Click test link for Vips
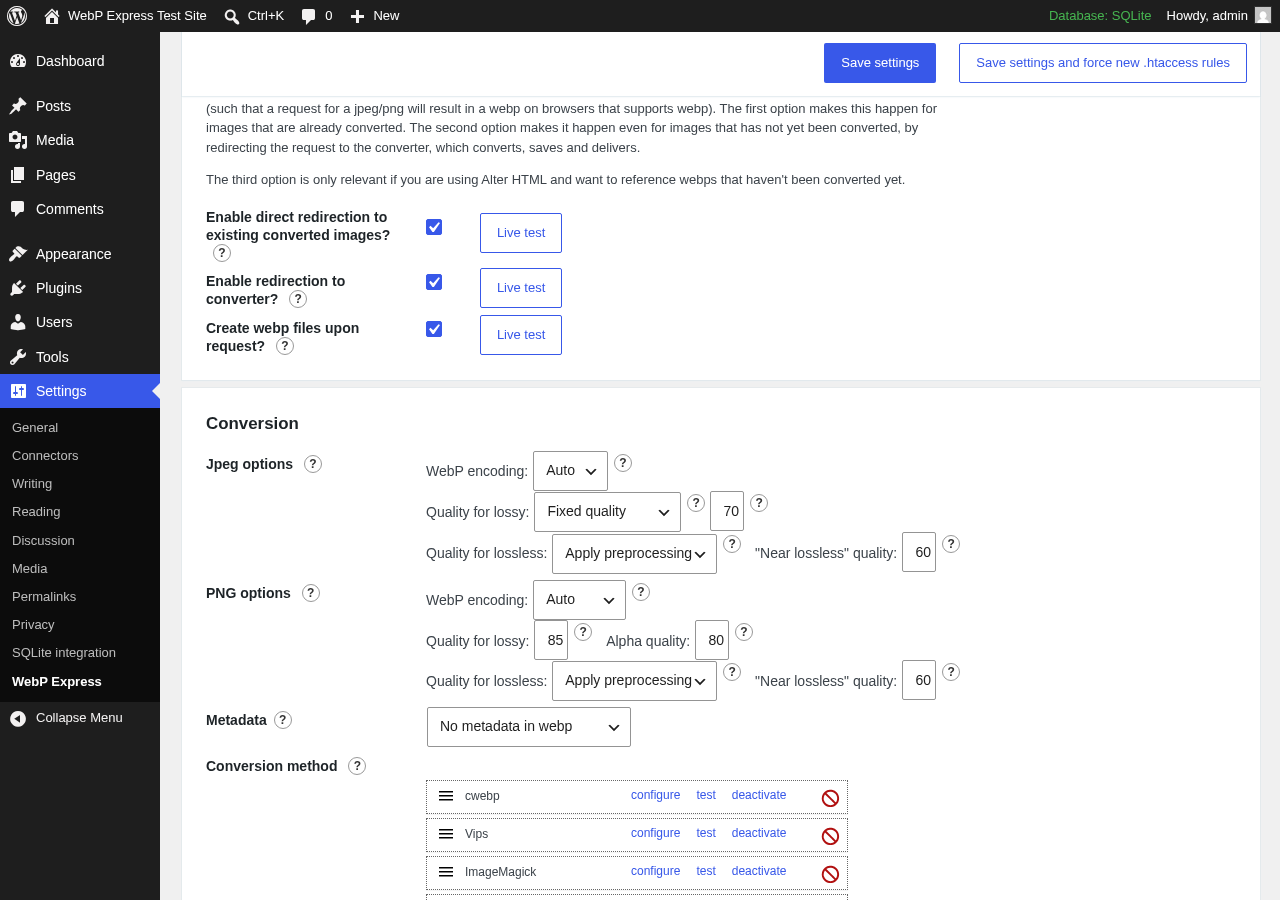The image size is (1280, 900). click(706, 833)
